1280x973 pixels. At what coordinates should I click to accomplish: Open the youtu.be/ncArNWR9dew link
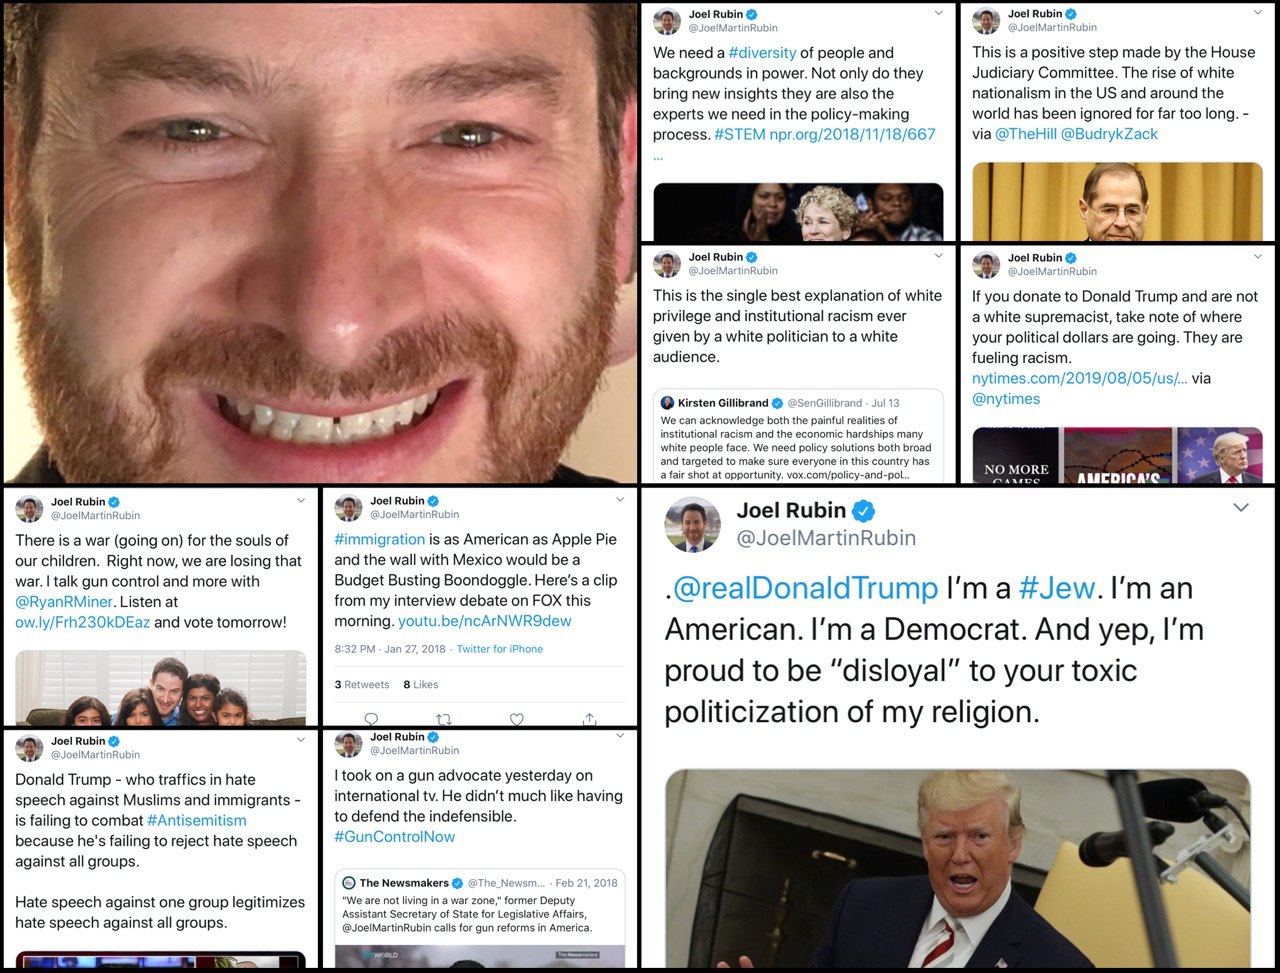pos(485,621)
